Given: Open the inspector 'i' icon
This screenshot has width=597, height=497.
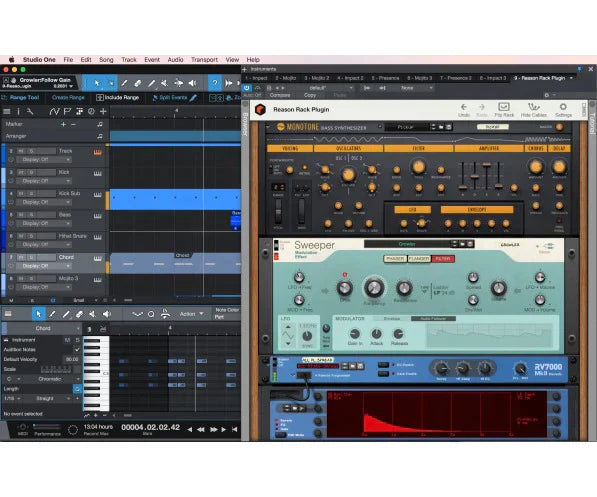Looking at the screenshot, I should tap(18, 112).
